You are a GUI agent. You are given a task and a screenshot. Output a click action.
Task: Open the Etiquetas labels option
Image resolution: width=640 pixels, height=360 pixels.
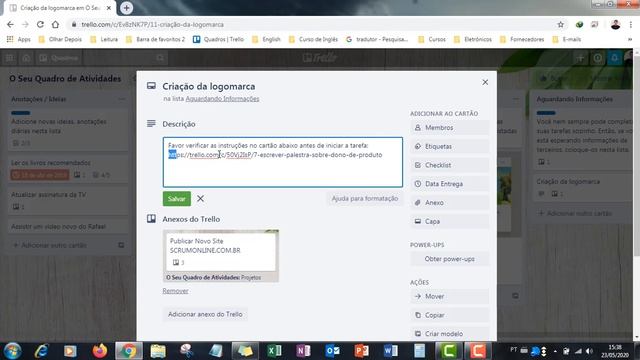pos(449,147)
